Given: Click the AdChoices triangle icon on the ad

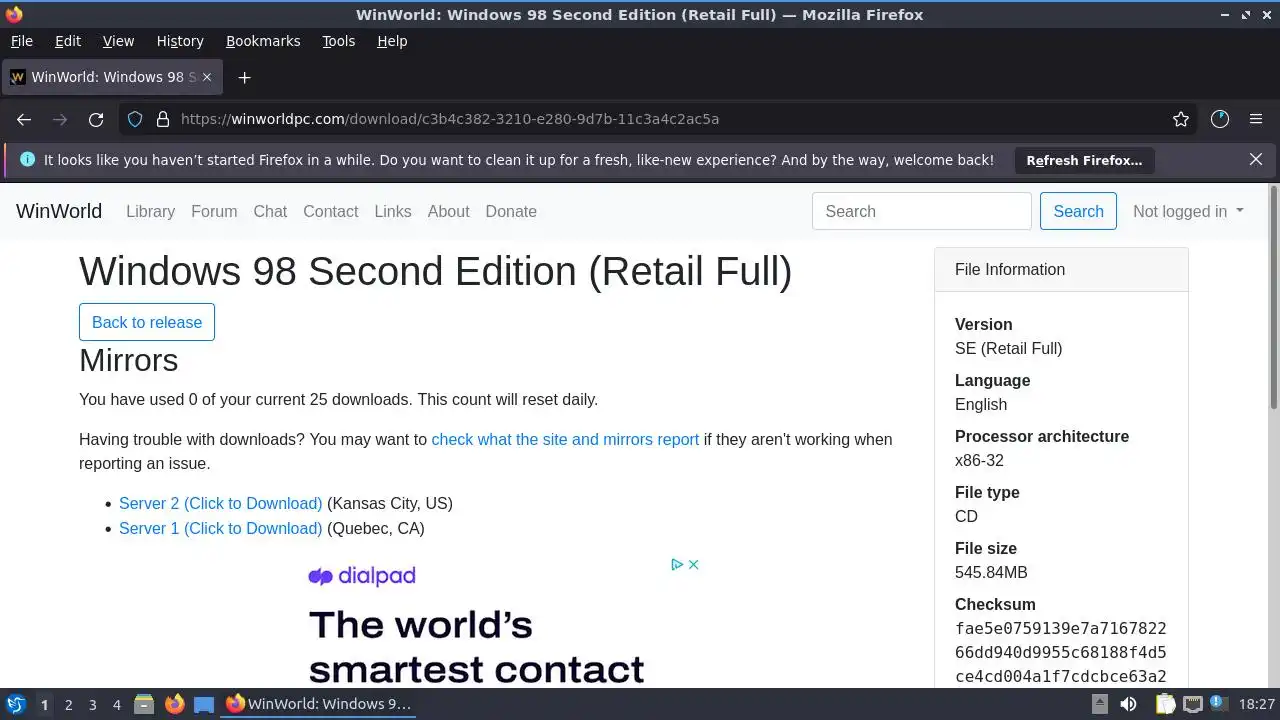Looking at the screenshot, I should 677,564.
